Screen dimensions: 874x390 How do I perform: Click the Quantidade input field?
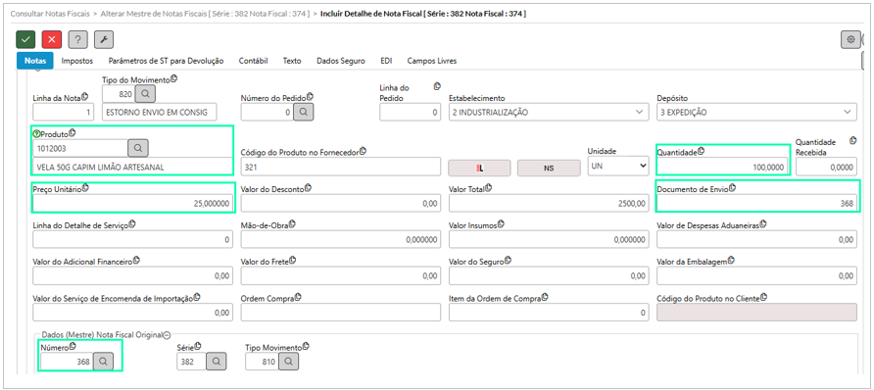coord(722,167)
